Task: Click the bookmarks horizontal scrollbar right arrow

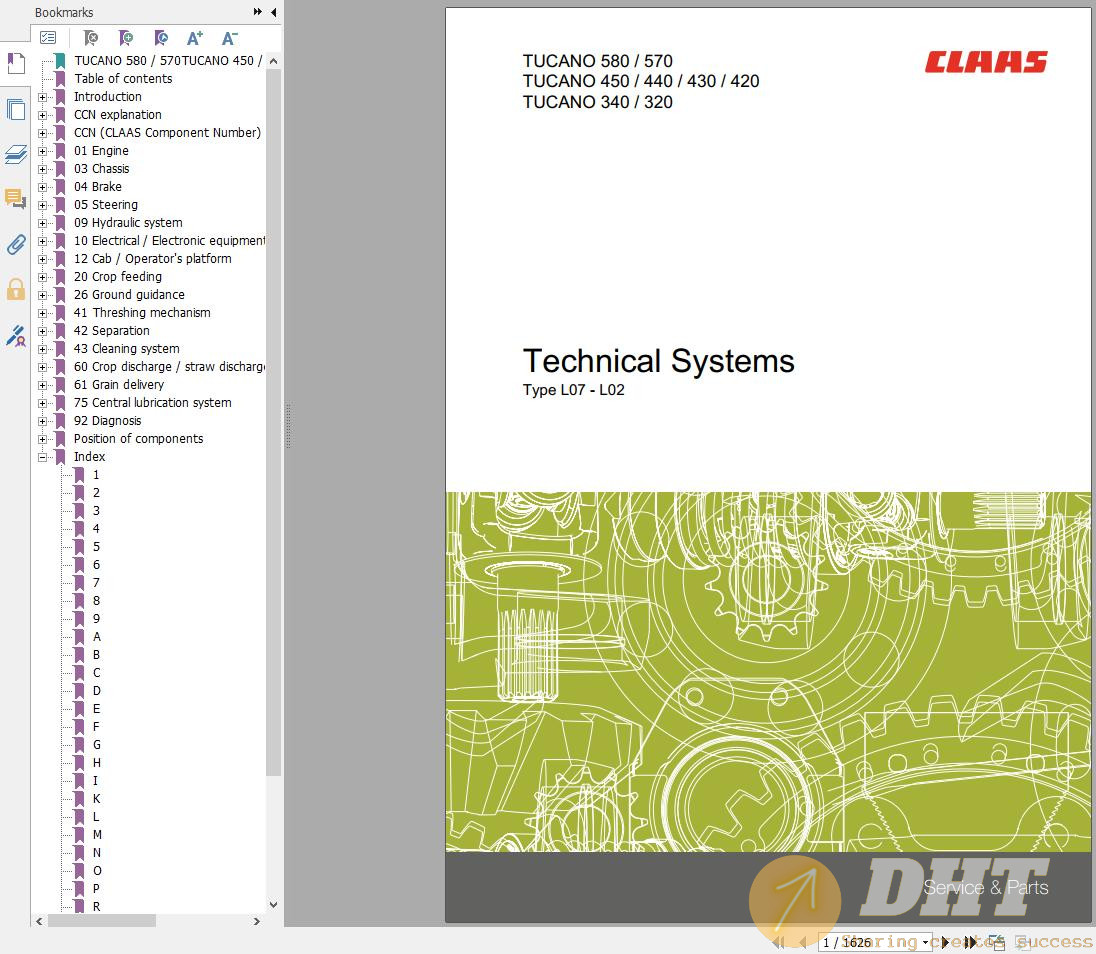Action: pos(257,921)
